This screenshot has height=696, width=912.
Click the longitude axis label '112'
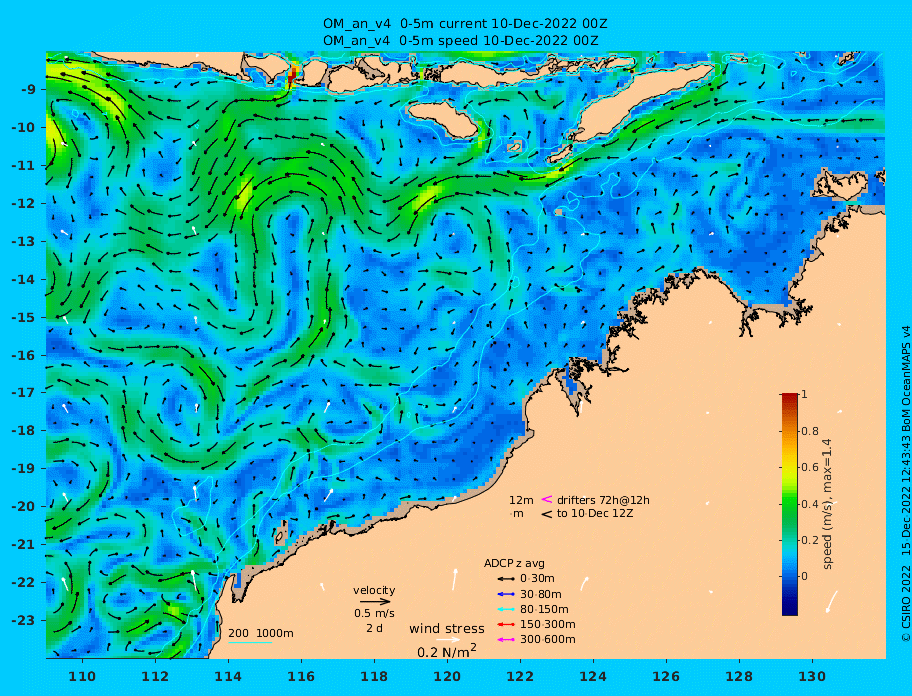pos(155,676)
